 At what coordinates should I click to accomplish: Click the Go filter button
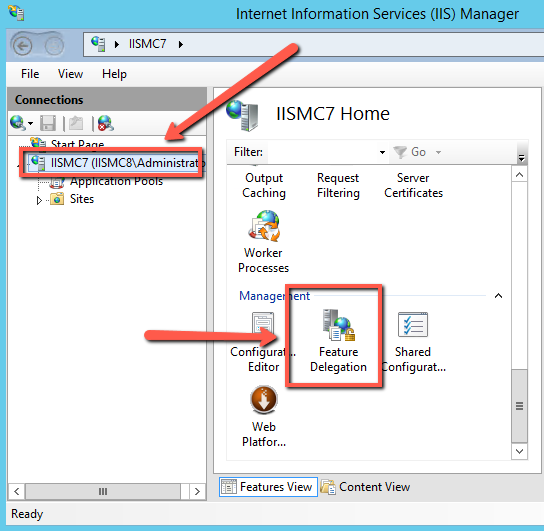click(410, 152)
